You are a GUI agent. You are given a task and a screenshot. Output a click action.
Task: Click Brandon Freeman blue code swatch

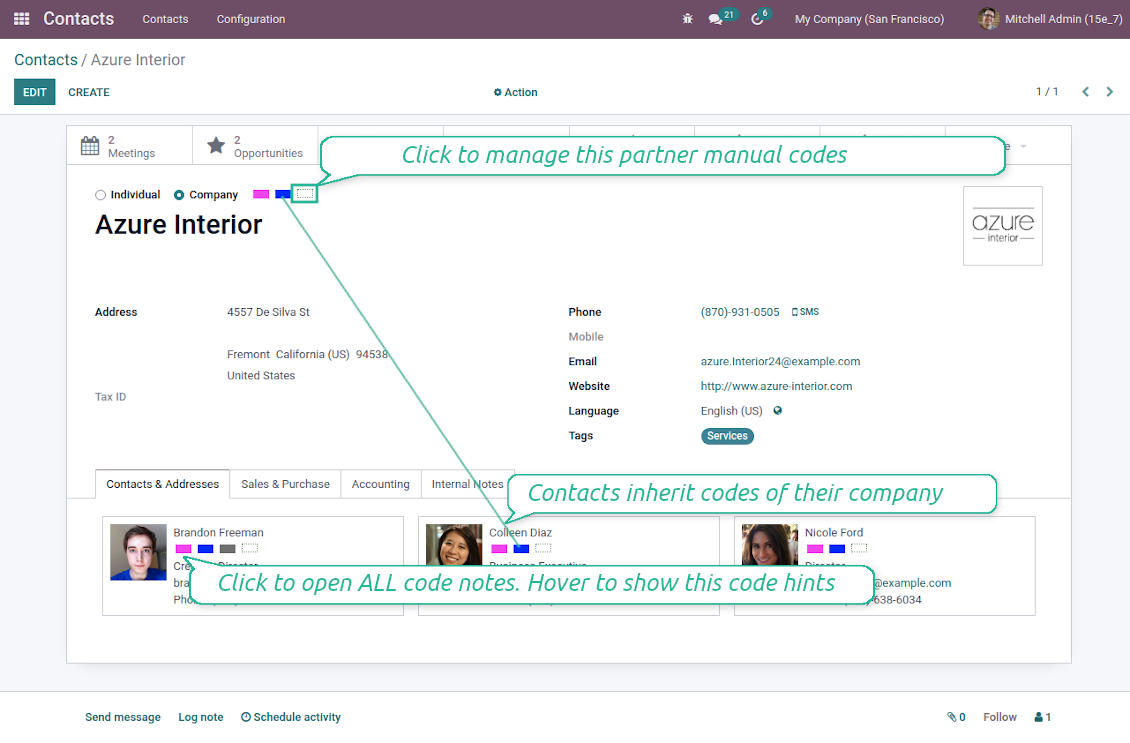pos(205,549)
